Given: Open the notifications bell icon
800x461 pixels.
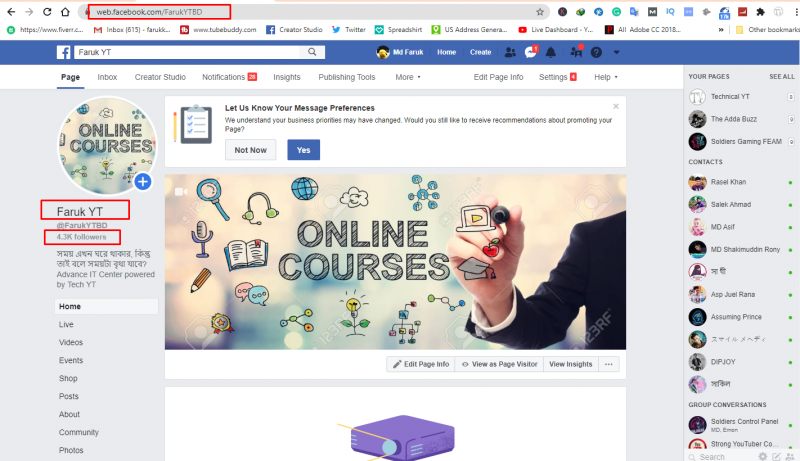Looking at the screenshot, I should [551, 52].
